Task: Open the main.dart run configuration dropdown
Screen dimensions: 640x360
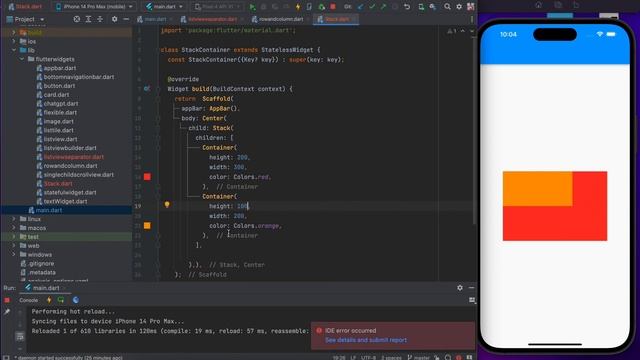Action: pos(164,7)
